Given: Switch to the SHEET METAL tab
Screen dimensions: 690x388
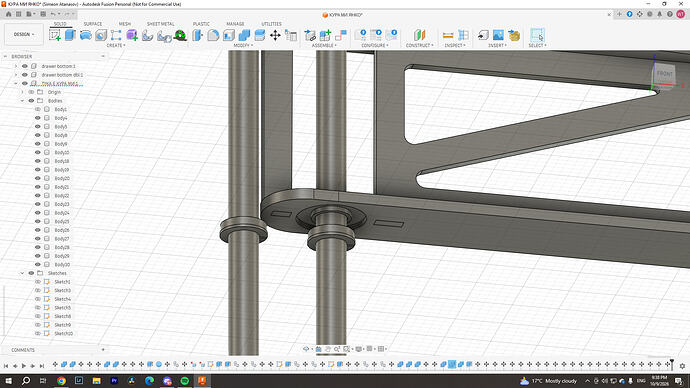Looking at the screenshot, I should (161, 24).
